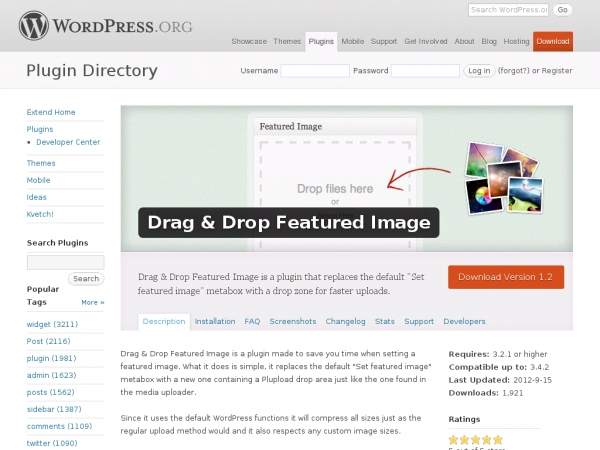Click the Search button under Search Plugins
This screenshot has width=600, height=450.
pos(86,279)
